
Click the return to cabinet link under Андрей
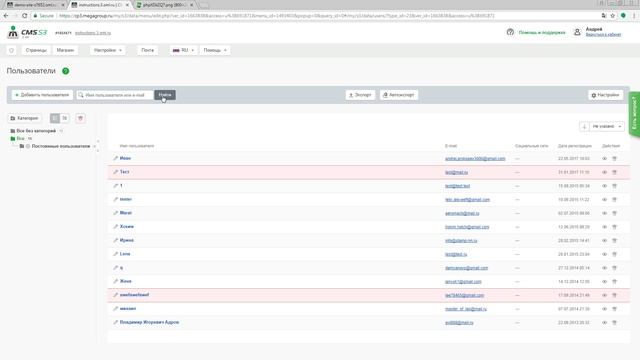pyautogui.click(x=603, y=35)
